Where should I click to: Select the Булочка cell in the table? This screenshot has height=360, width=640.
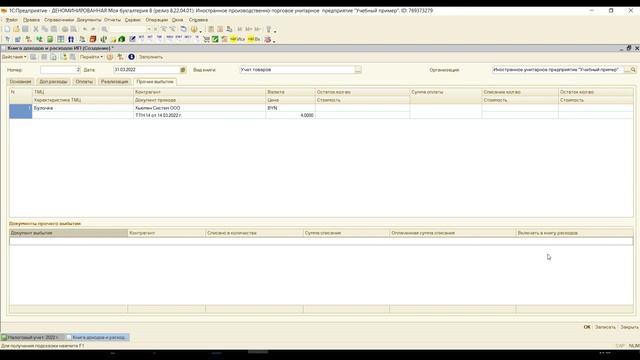pos(83,108)
